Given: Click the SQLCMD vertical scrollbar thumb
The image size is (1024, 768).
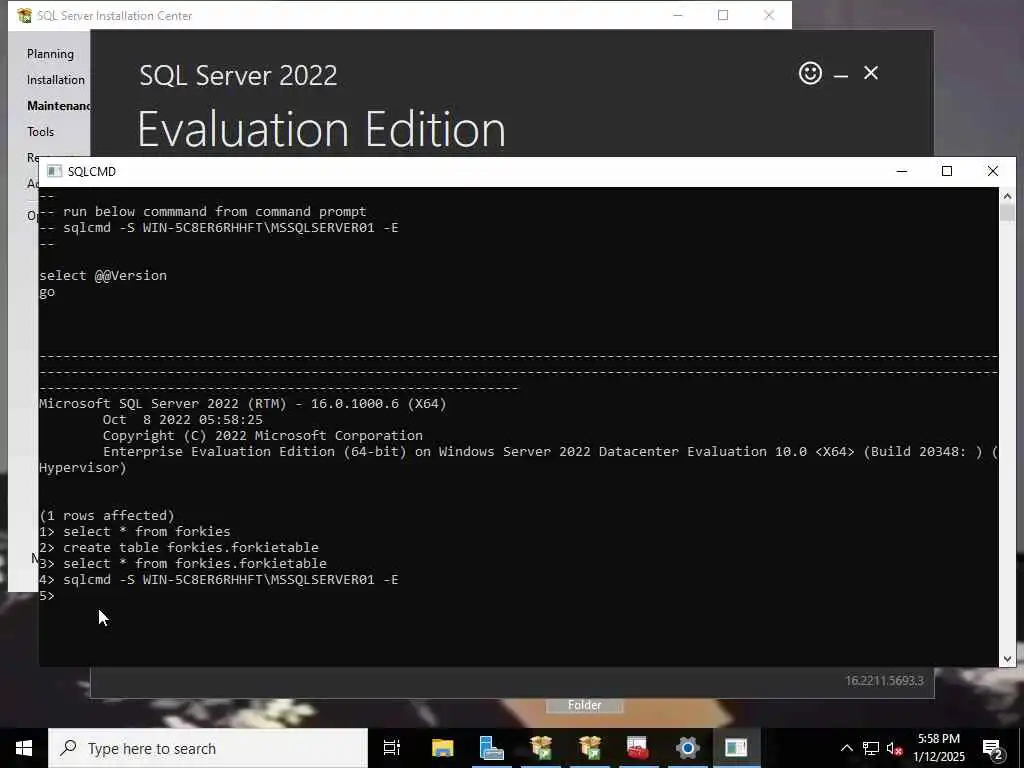Looking at the screenshot, I should click(1007, 213).
